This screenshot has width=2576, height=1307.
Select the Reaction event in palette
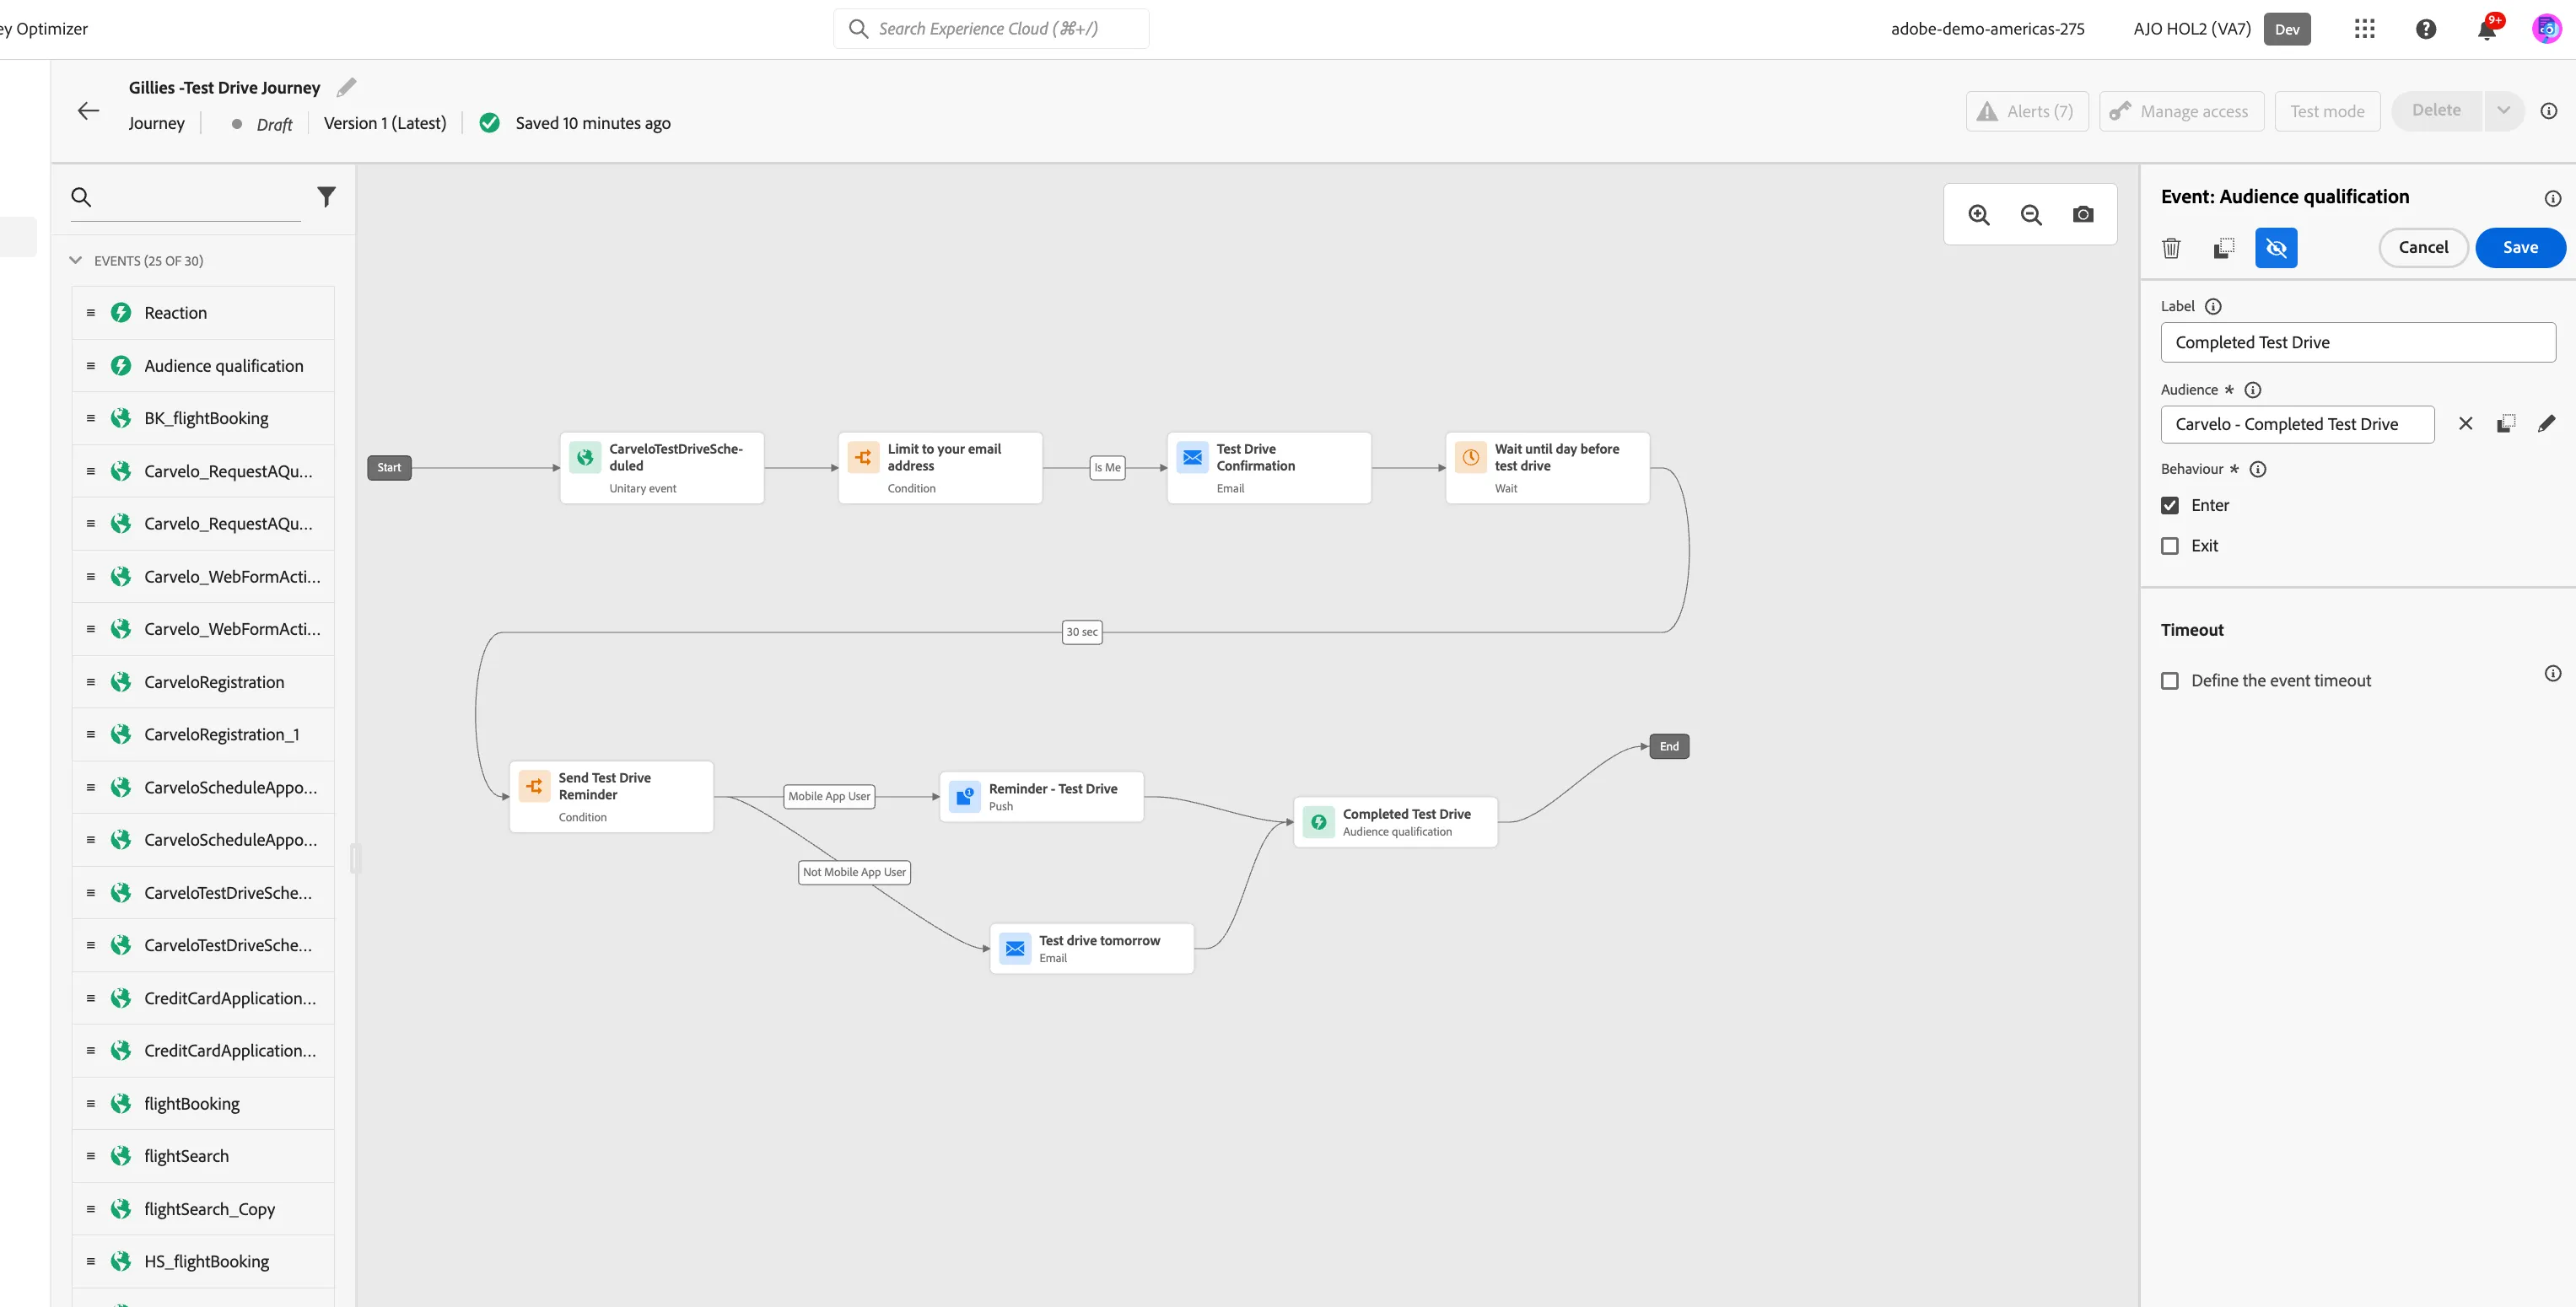pos(203,313)
